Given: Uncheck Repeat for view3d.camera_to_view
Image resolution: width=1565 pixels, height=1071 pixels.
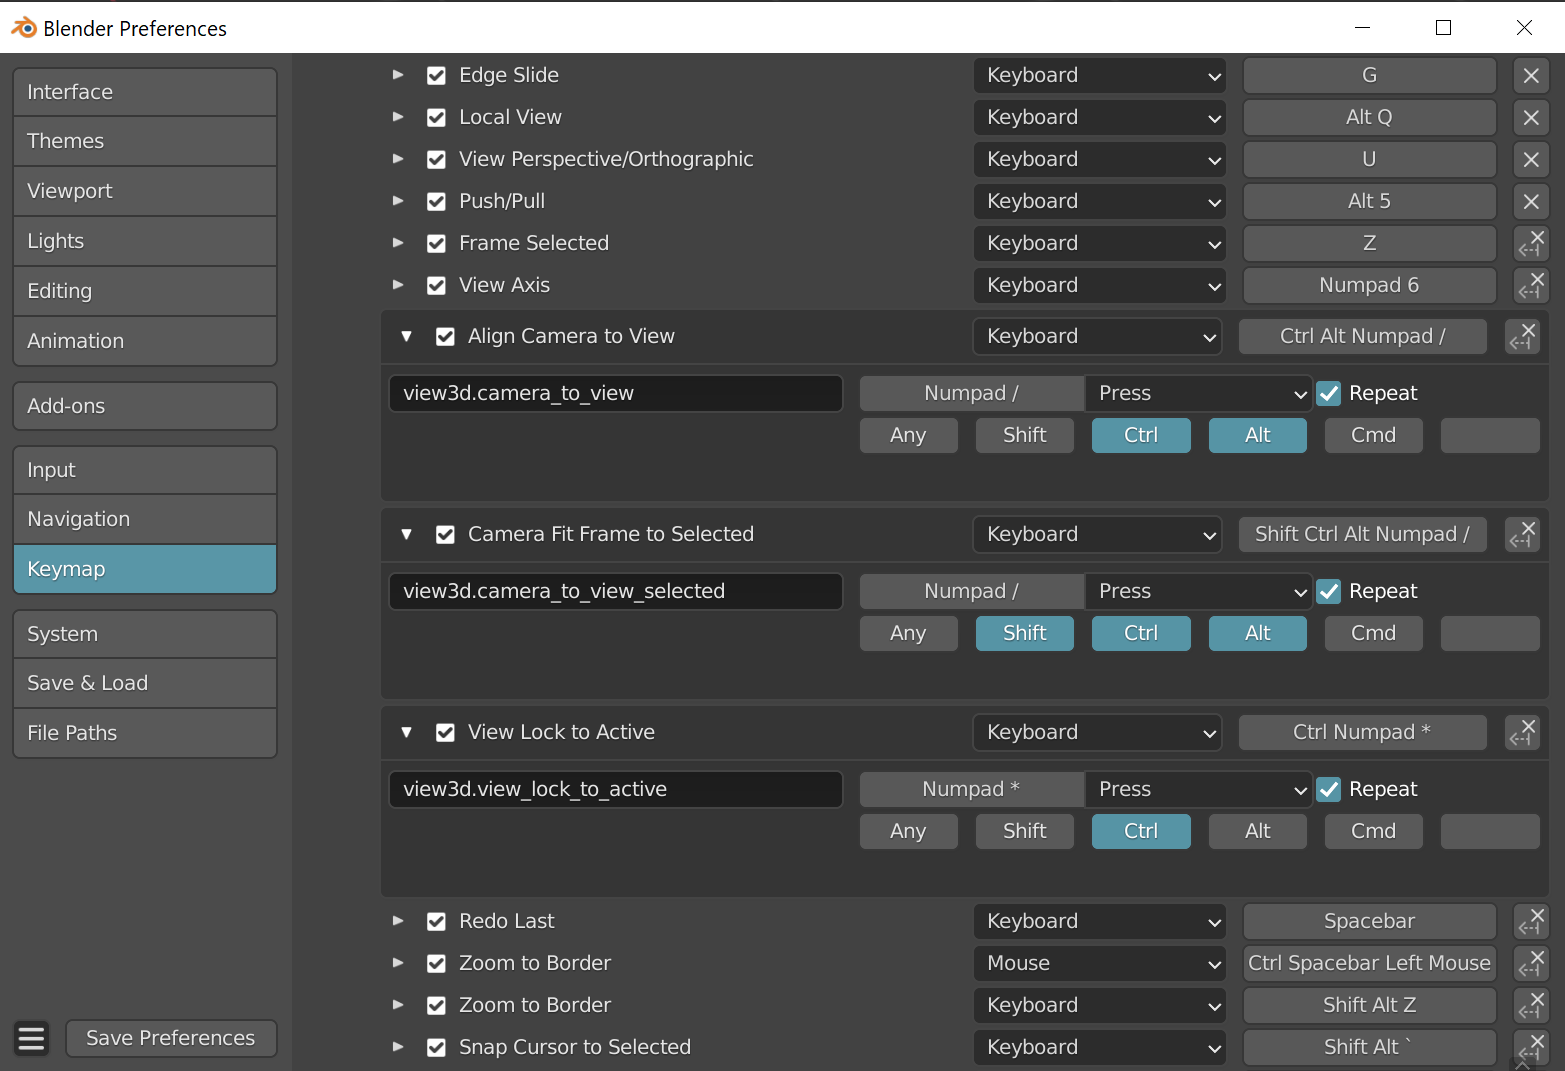Looking at the screenshot, I should [x=1329, y=394].
